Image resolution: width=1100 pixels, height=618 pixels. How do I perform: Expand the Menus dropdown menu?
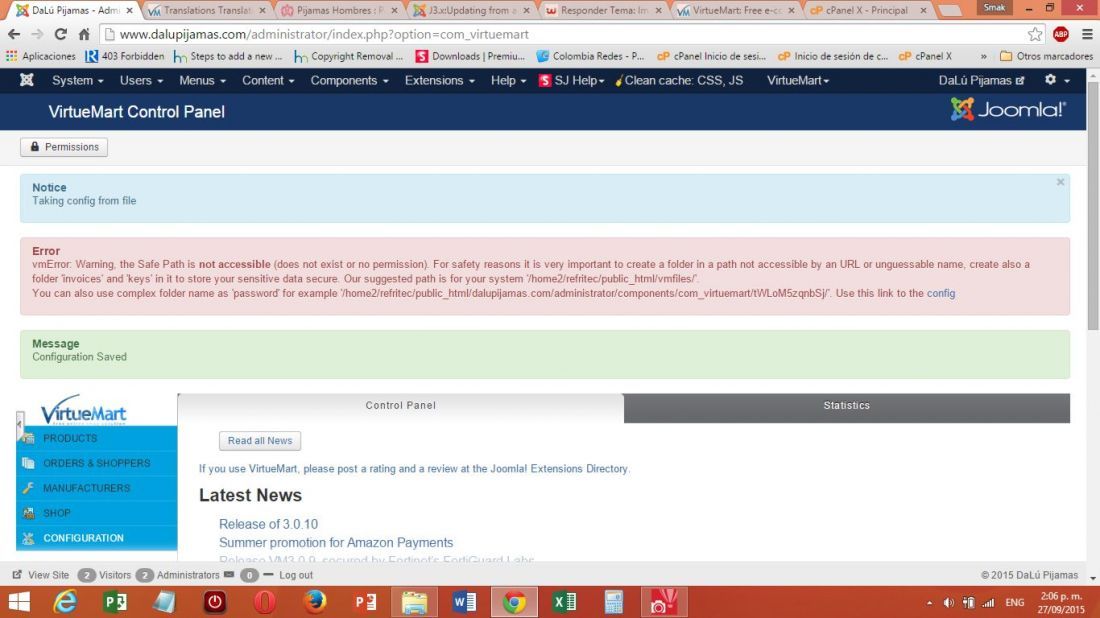pos(202,80)
